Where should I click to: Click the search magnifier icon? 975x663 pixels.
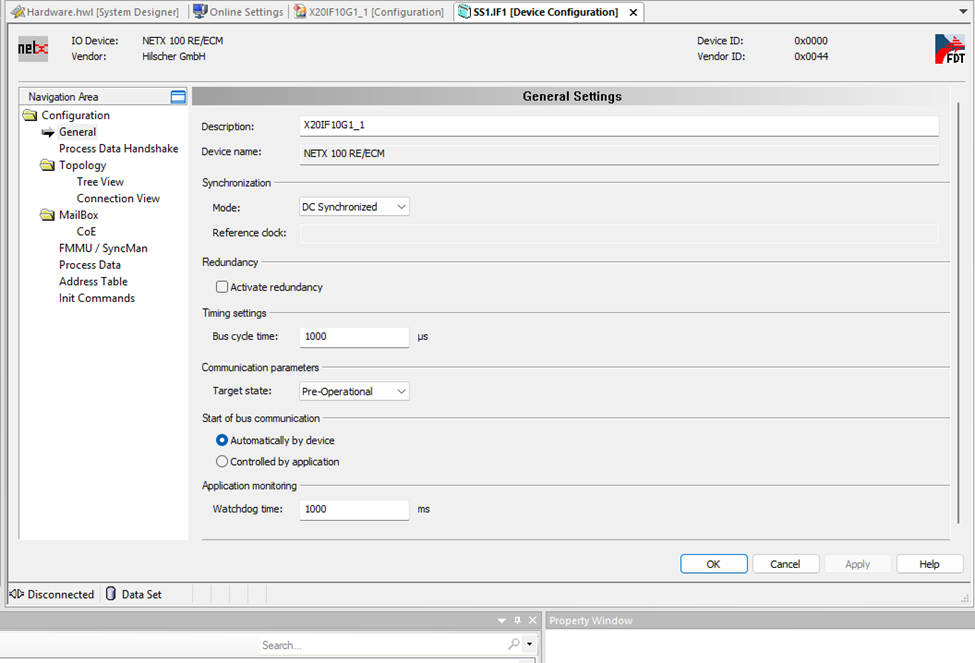514,644
